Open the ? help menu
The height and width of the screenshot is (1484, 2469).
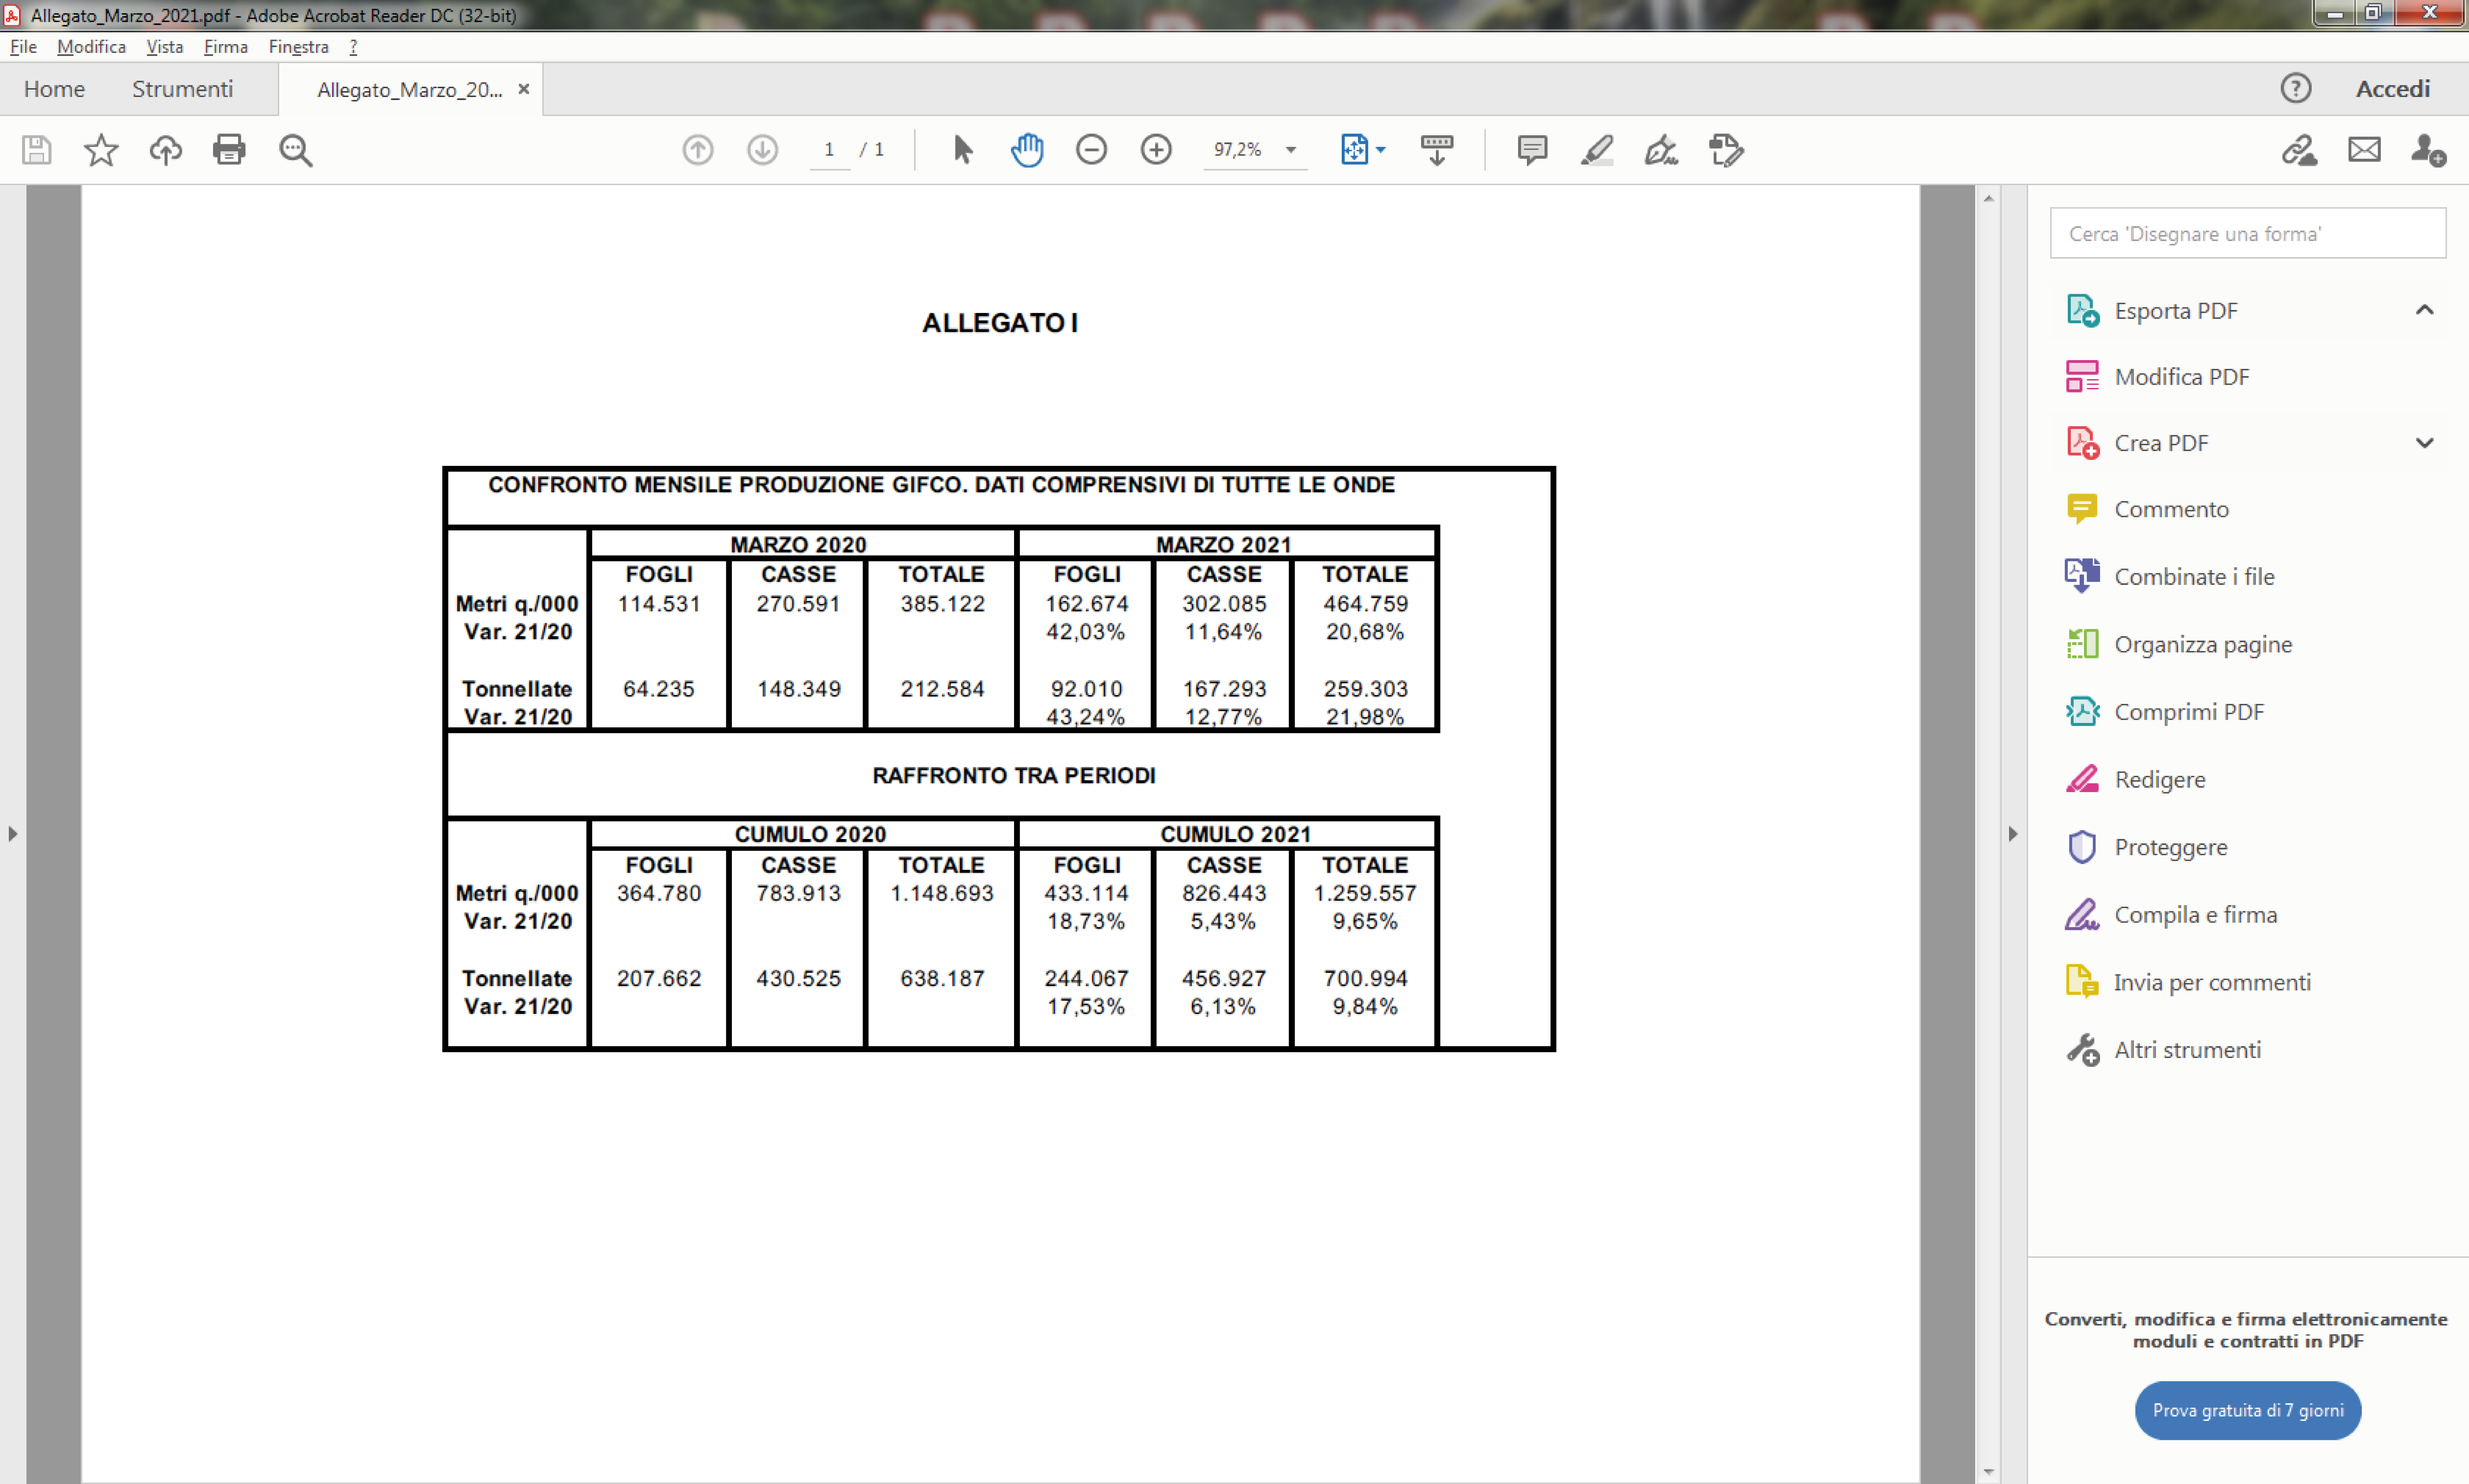(x=353, y=47)
